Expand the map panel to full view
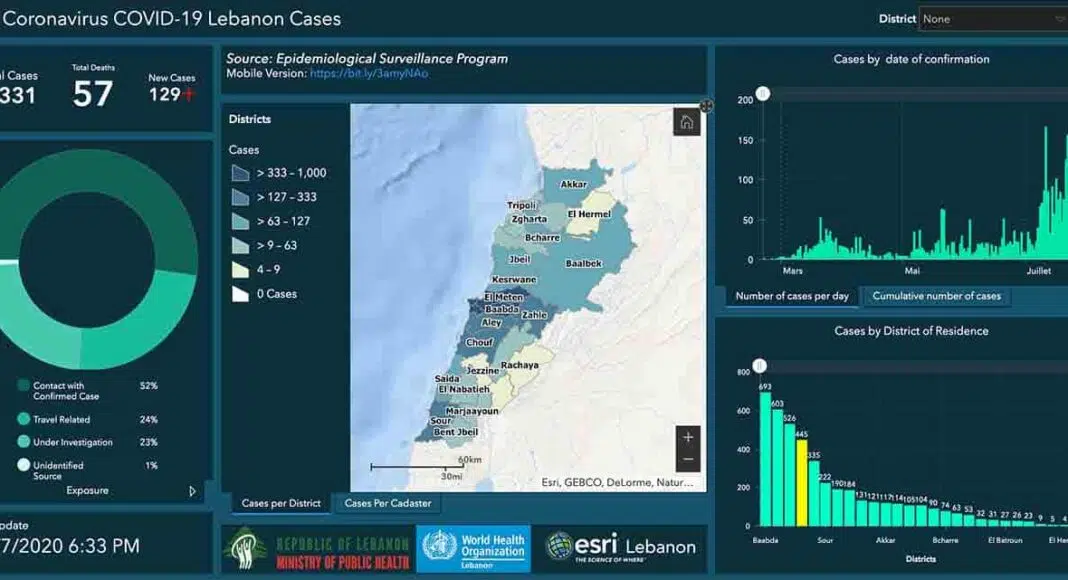This screenshot has width=1068, height=580. tap(706, 106)
